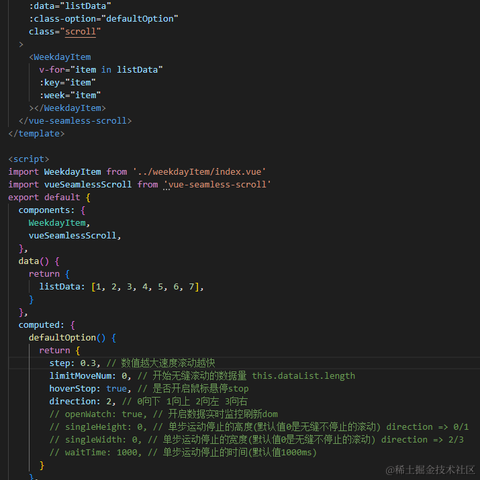480x480 pixels.
Task: Click the :data="listData" attribute line
Action: (x=70, y=6)
